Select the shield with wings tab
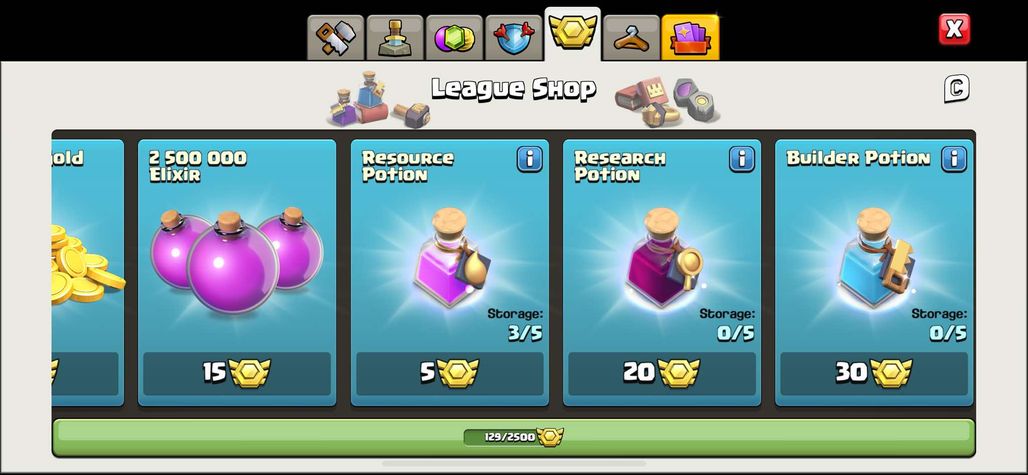 point(513,38)
